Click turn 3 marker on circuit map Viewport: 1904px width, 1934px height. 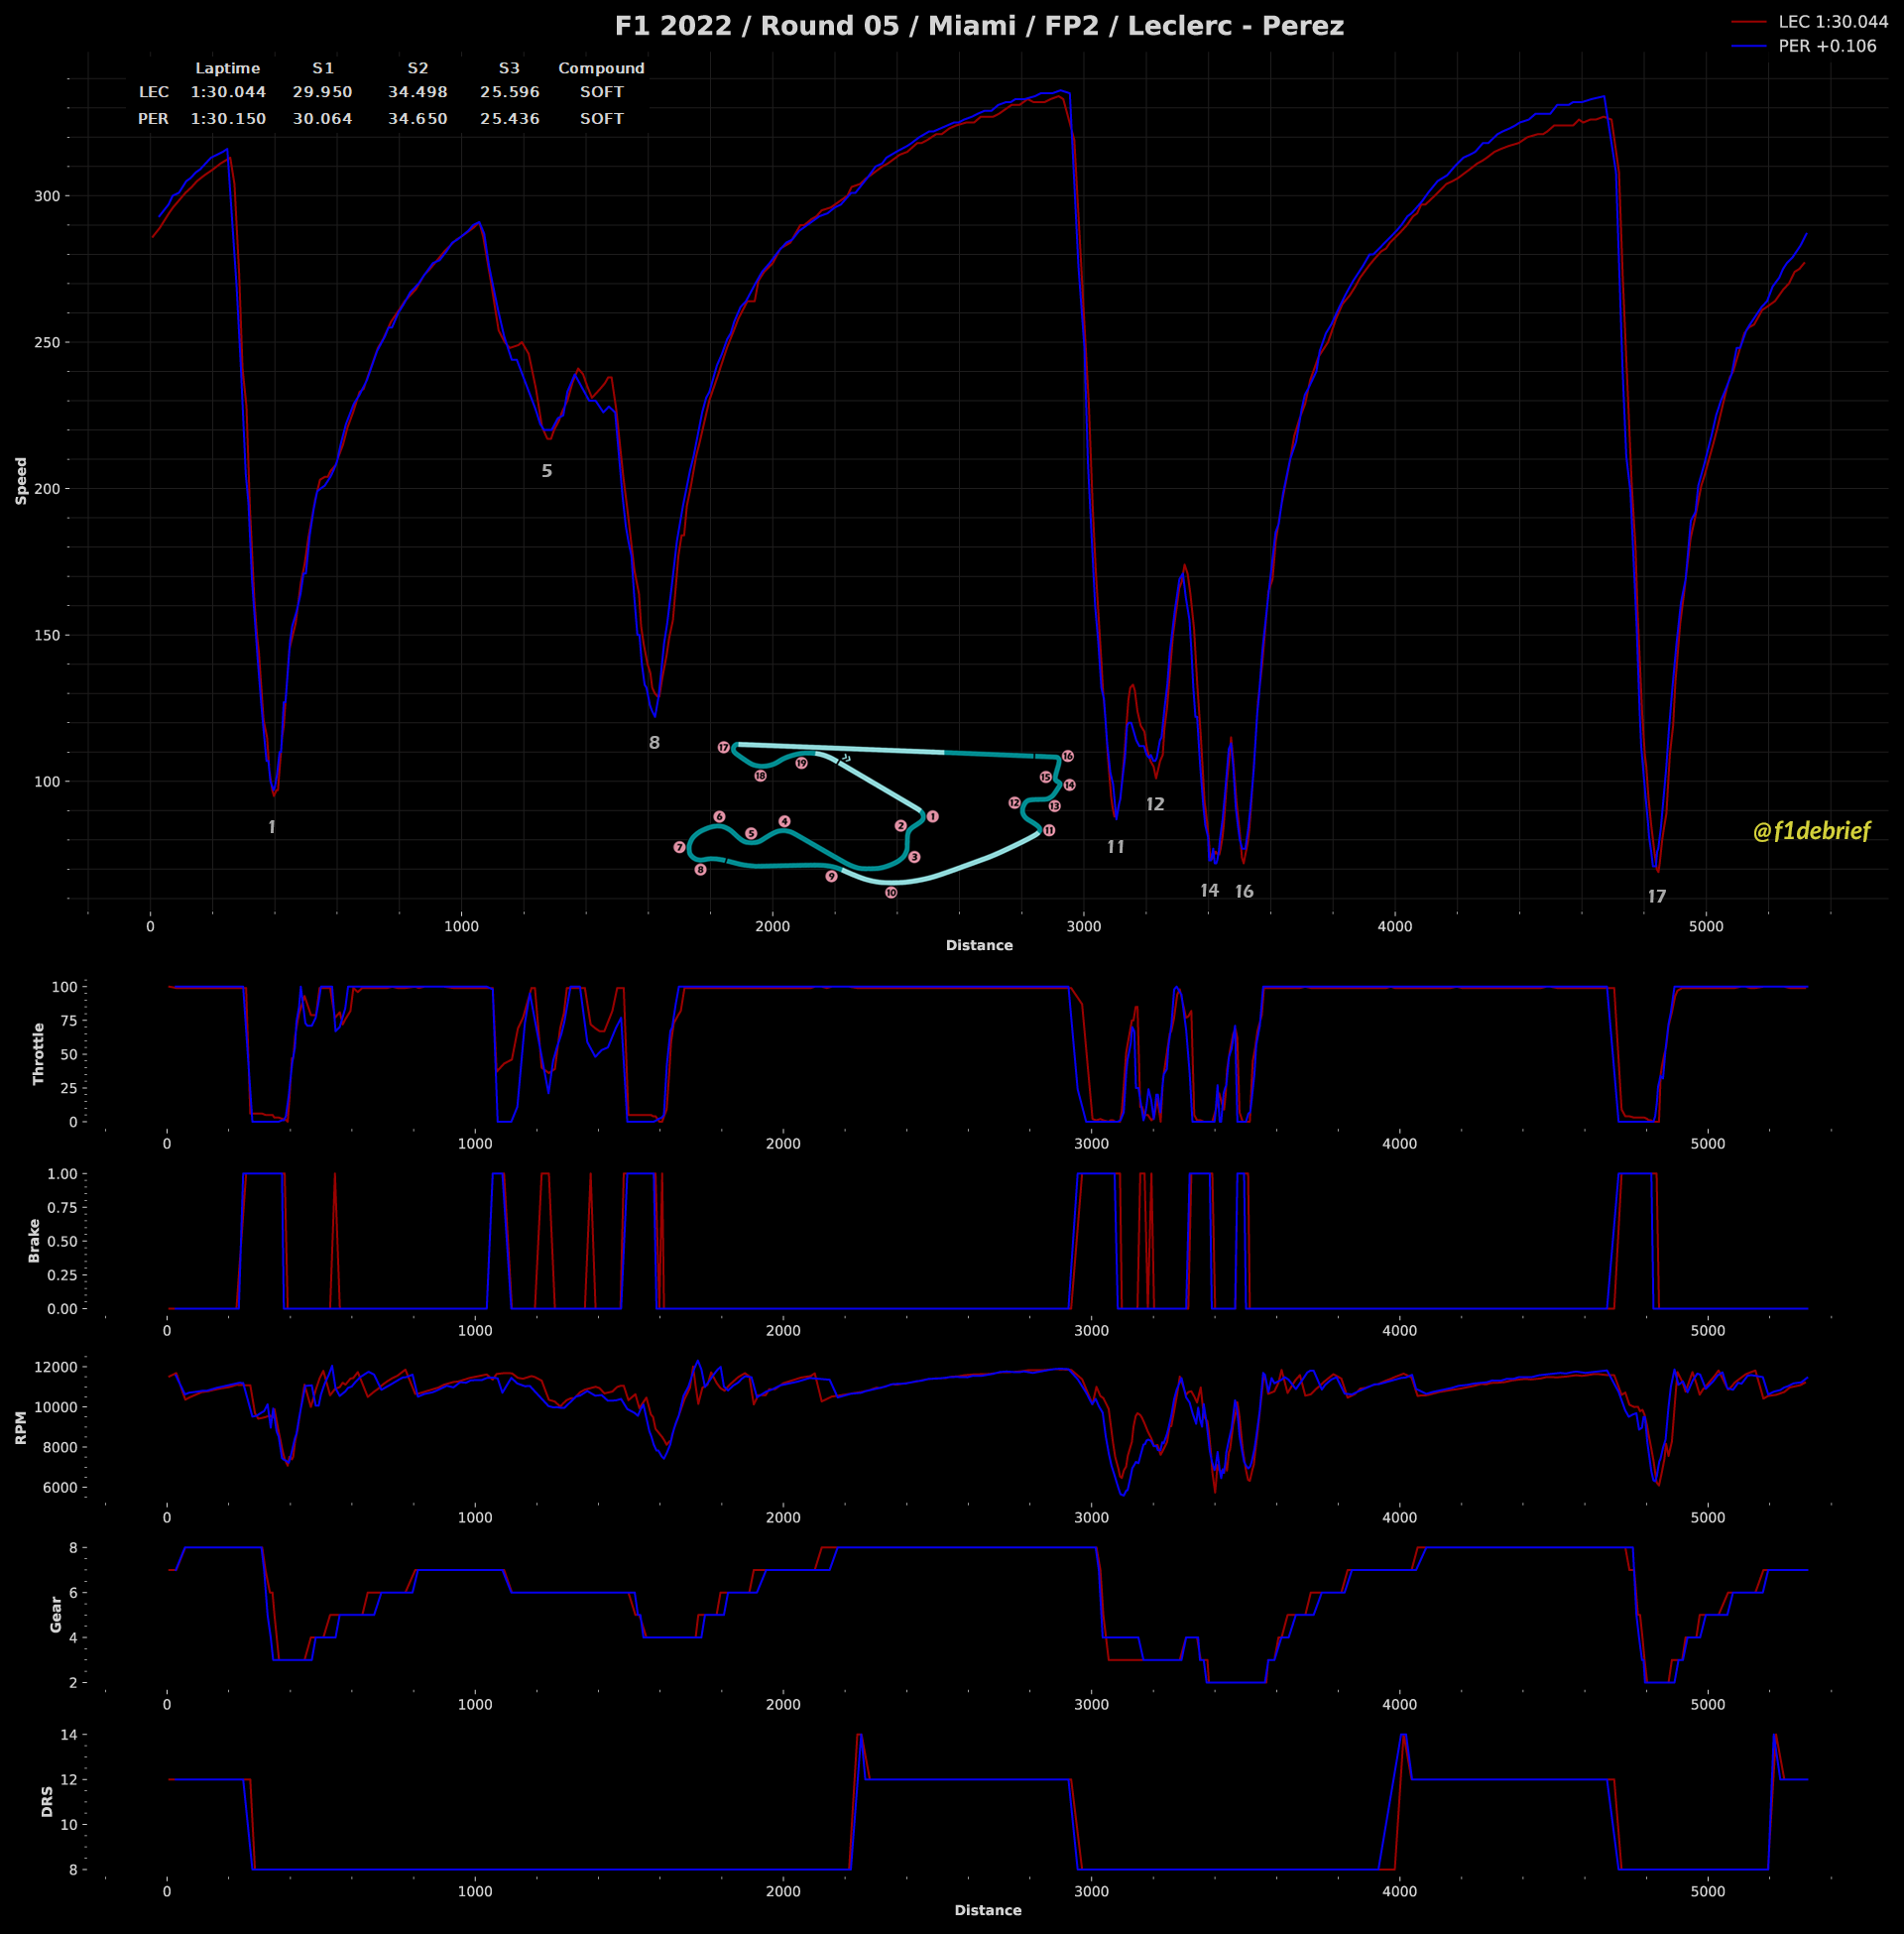point(914,858)
